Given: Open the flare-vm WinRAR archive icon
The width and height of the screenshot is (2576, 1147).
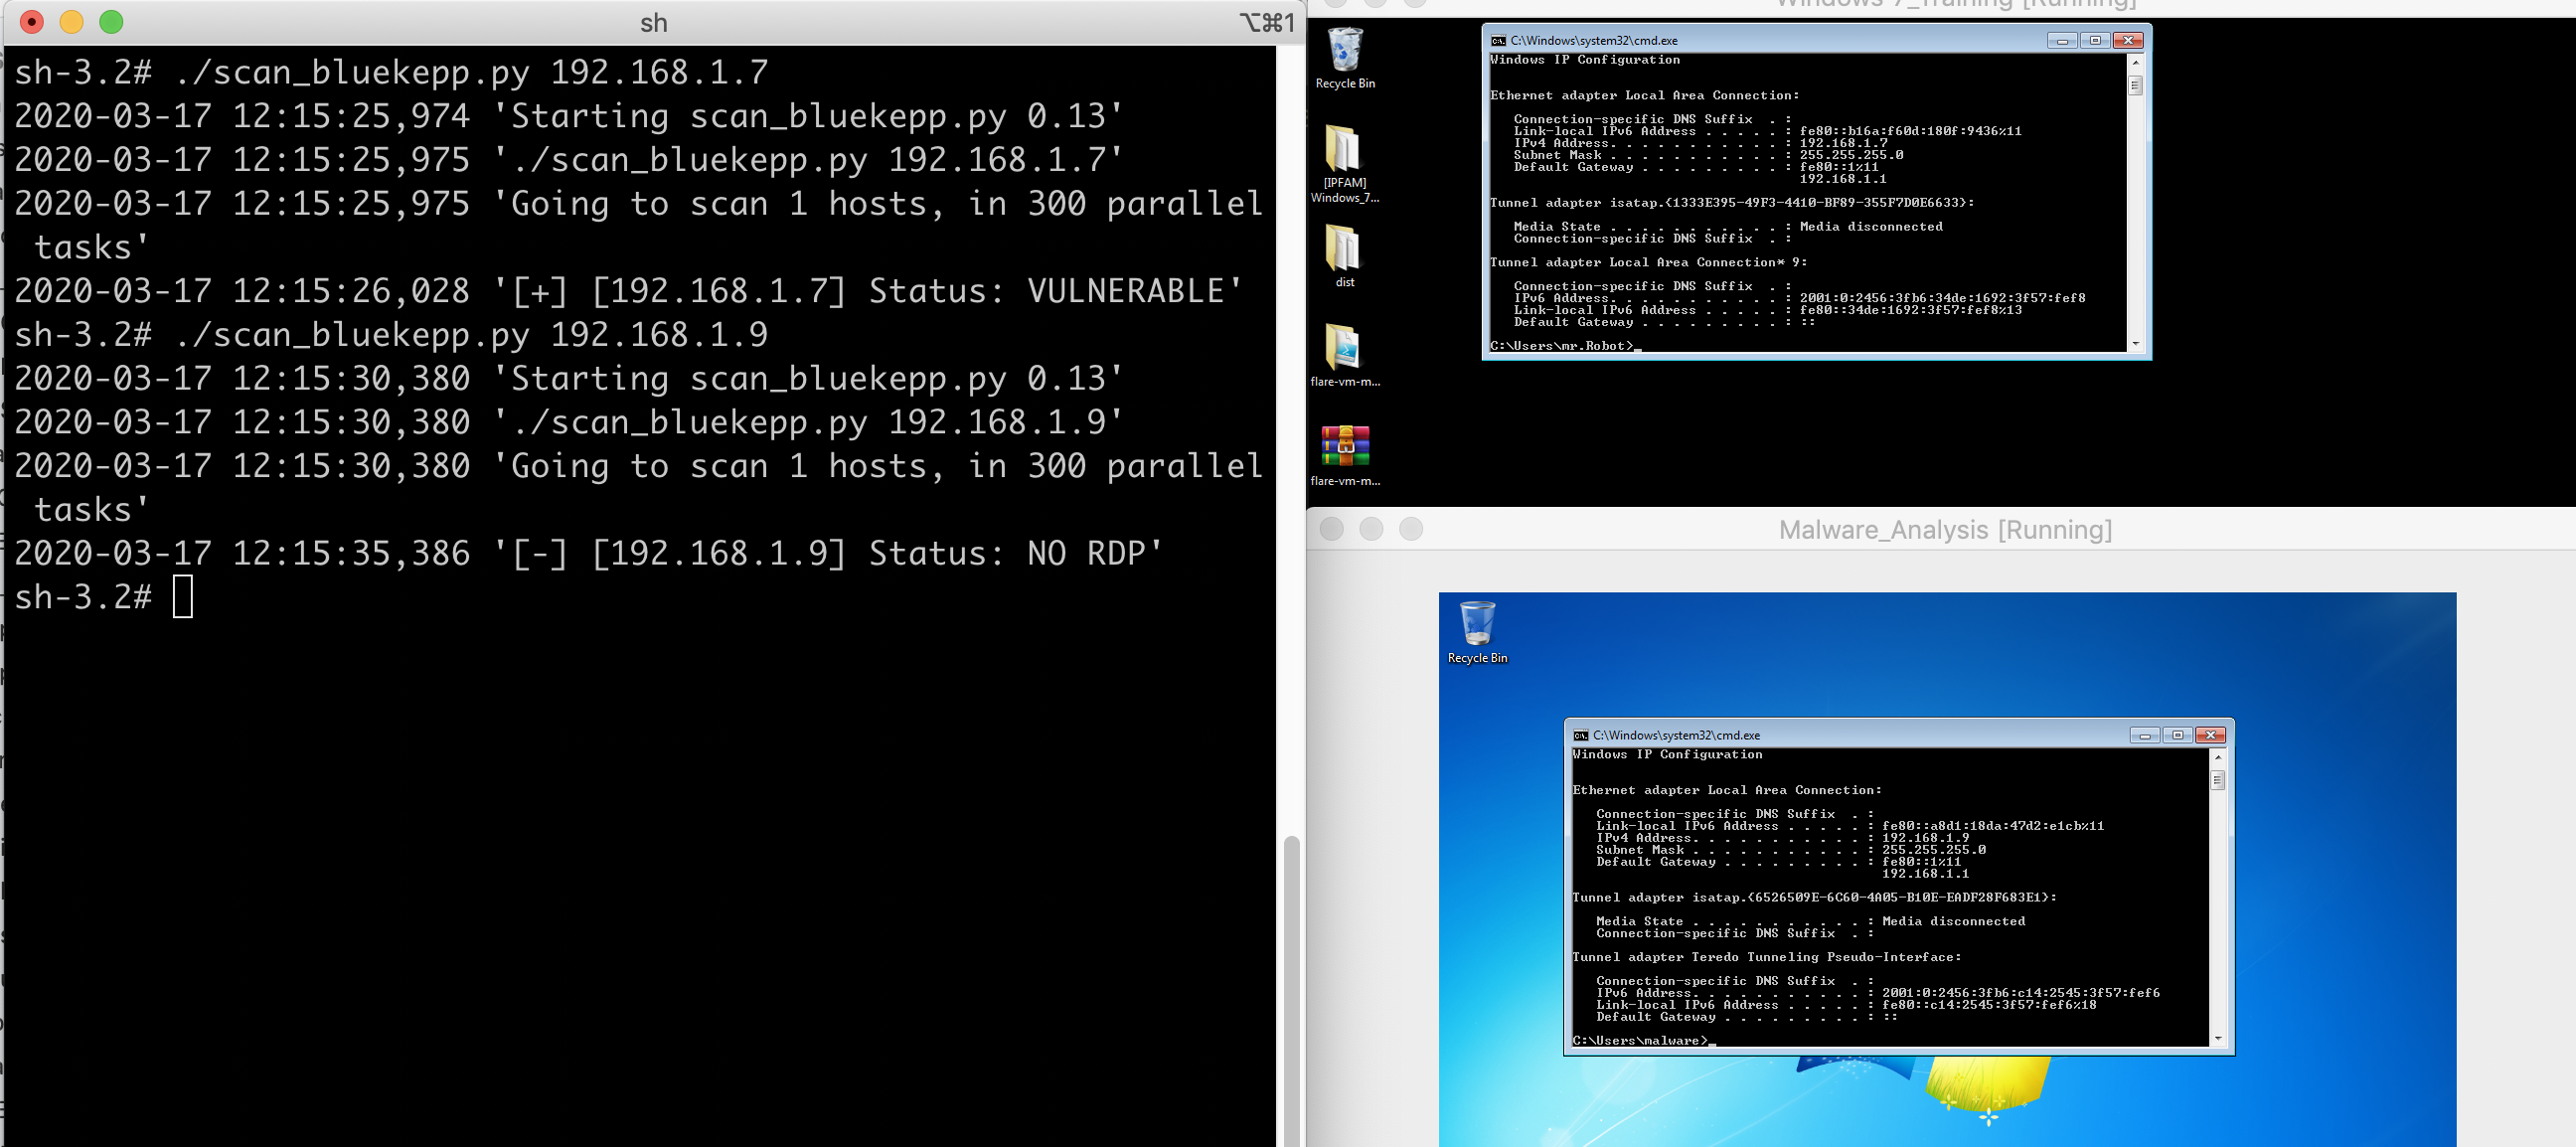Looking at the screenshot, I should coord(1345,446).
